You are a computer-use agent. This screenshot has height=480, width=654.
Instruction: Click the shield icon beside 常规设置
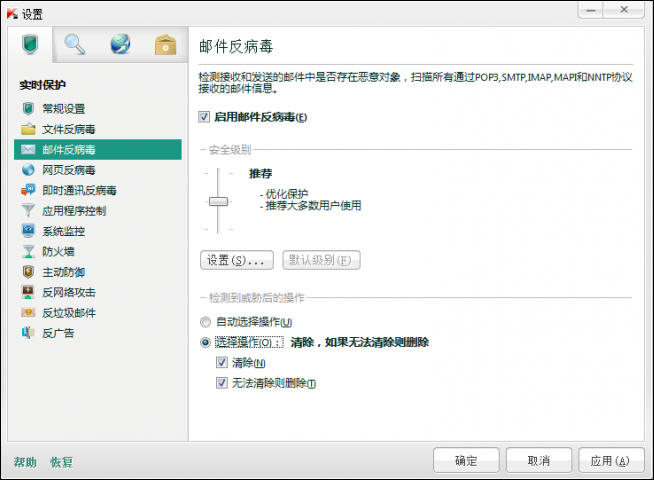pos(28,108)
